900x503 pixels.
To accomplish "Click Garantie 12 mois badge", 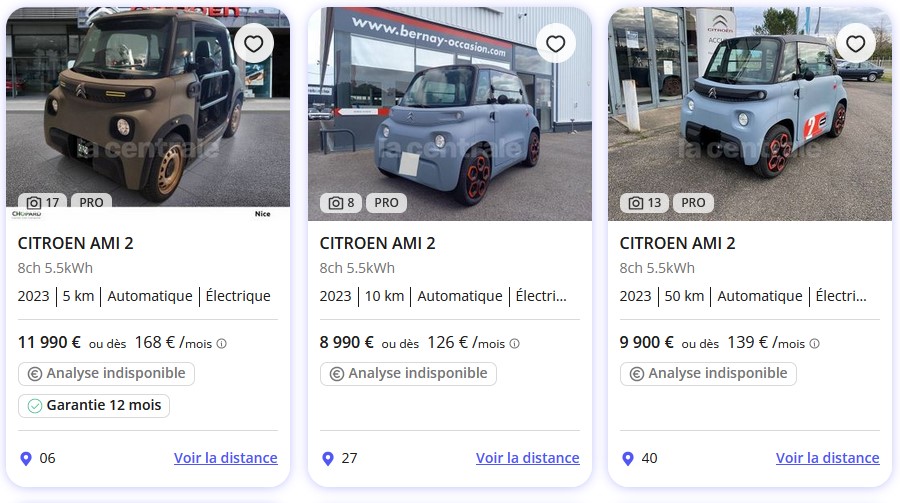I will (x=94, y=406).
